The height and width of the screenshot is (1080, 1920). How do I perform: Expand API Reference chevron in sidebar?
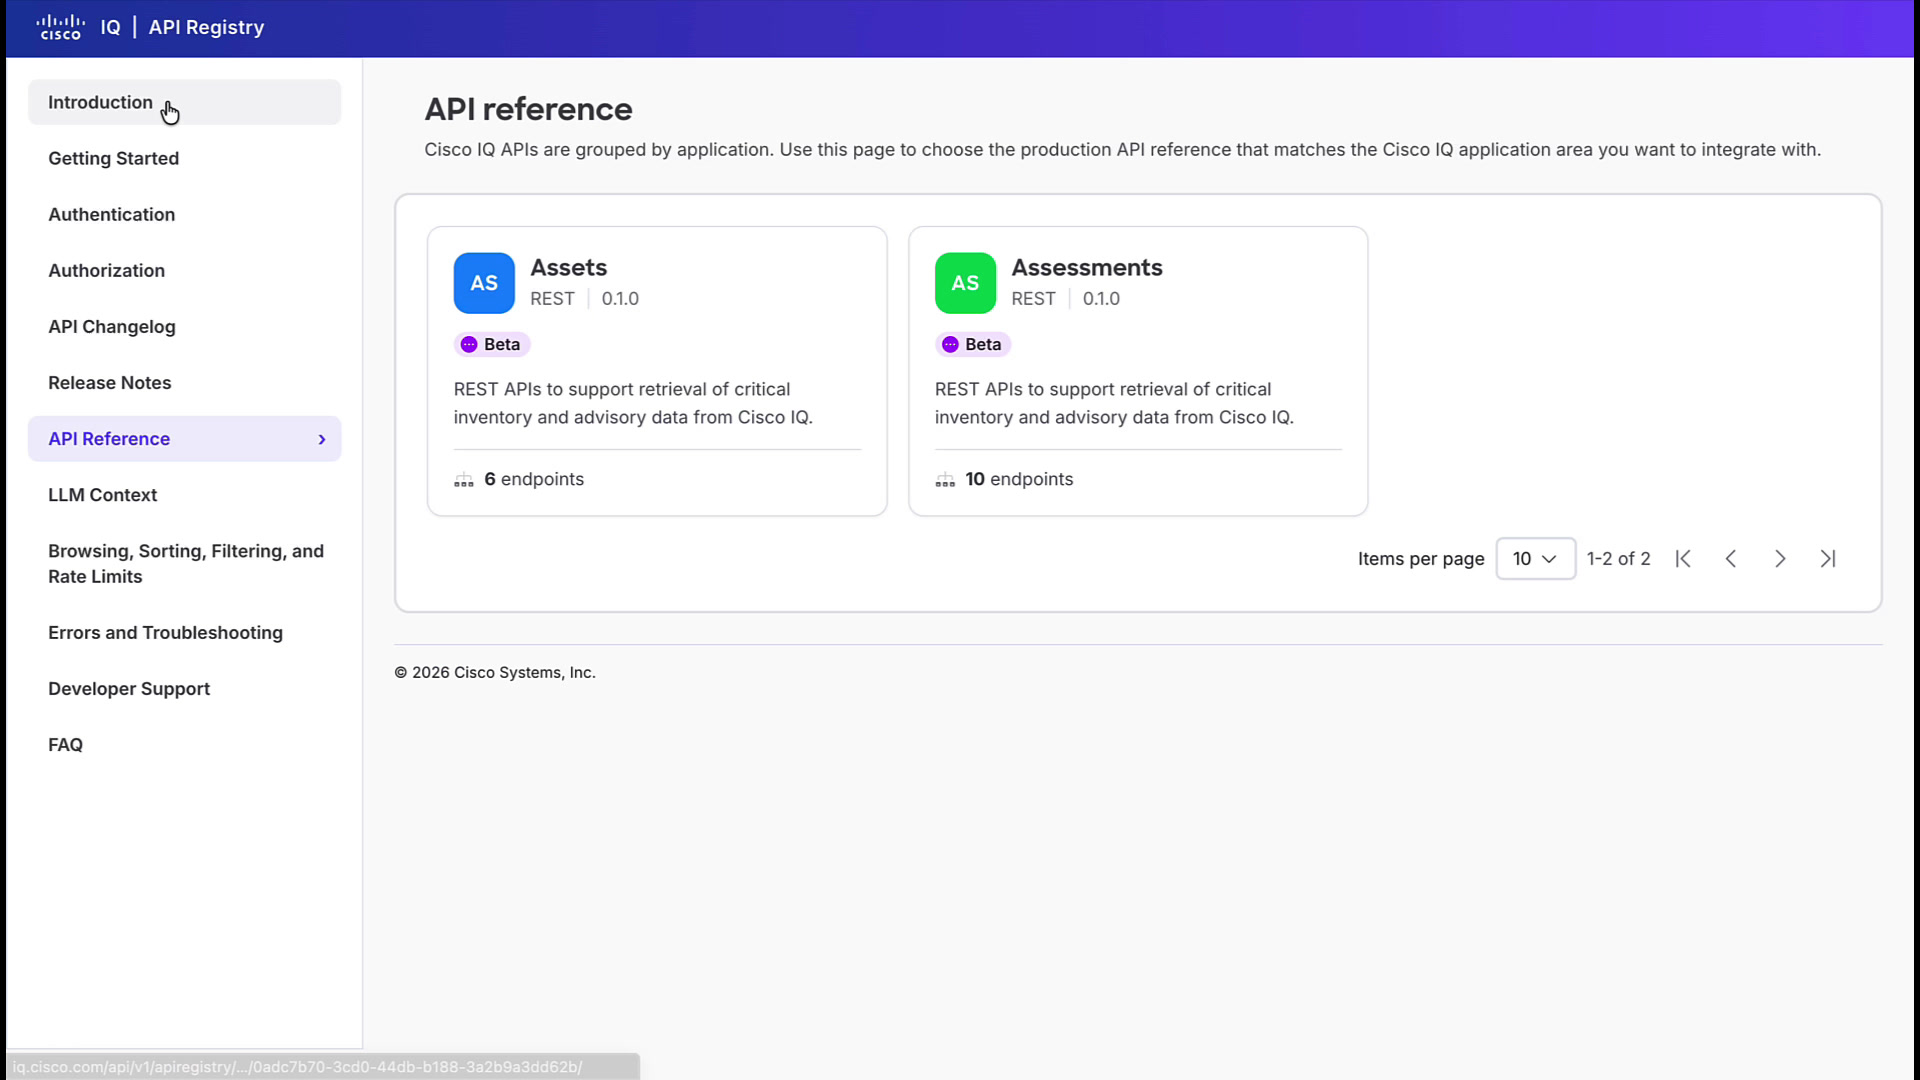point(322,439)
